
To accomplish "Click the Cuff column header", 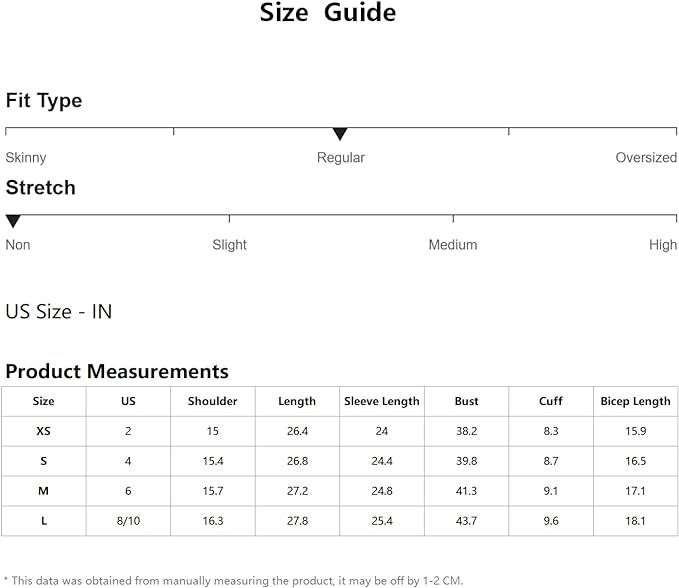I will click(550, 401).
